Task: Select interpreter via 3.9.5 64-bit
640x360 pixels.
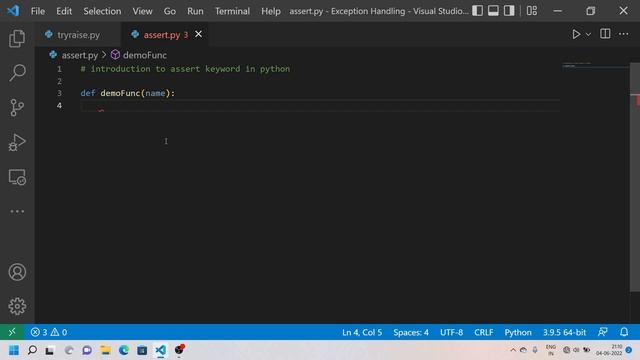Action: 564,332
